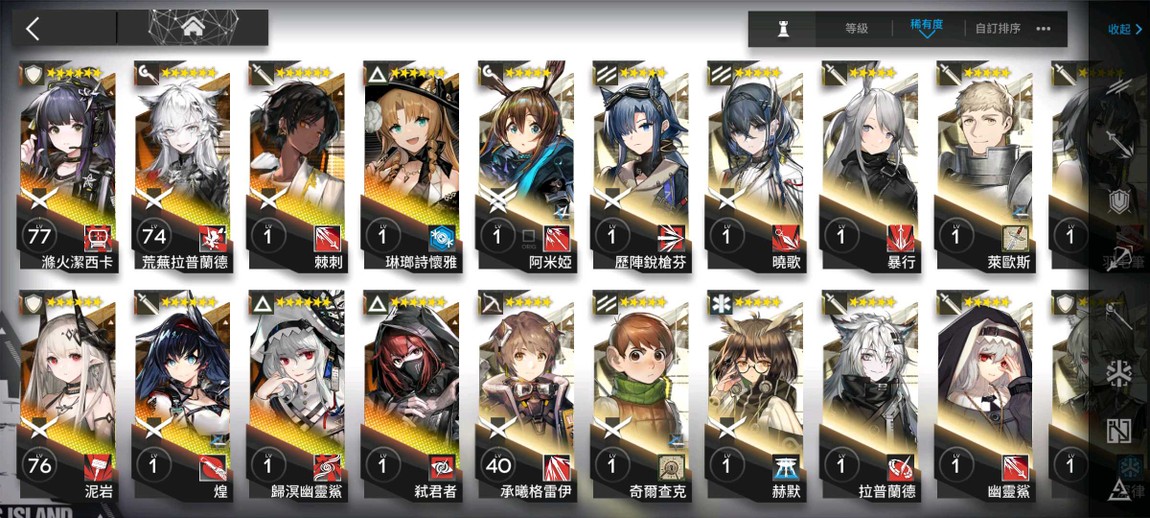Collapse the side panel with 收起

[1124, 29]
